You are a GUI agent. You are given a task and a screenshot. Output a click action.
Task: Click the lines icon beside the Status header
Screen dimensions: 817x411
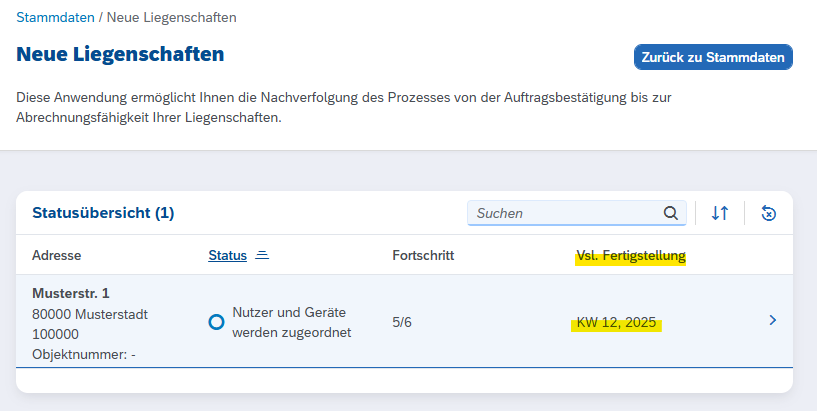coord(262,255)
